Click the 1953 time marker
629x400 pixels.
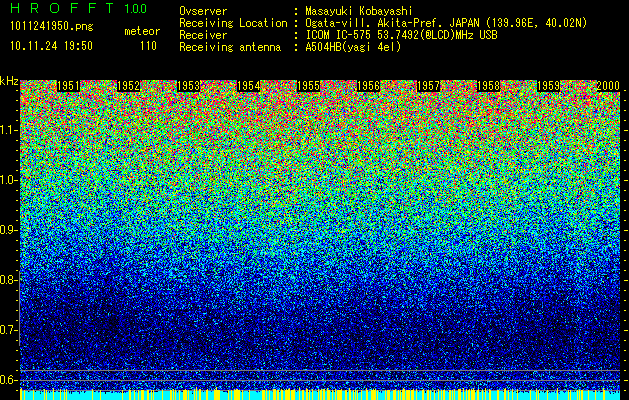[x=188, y=86]
